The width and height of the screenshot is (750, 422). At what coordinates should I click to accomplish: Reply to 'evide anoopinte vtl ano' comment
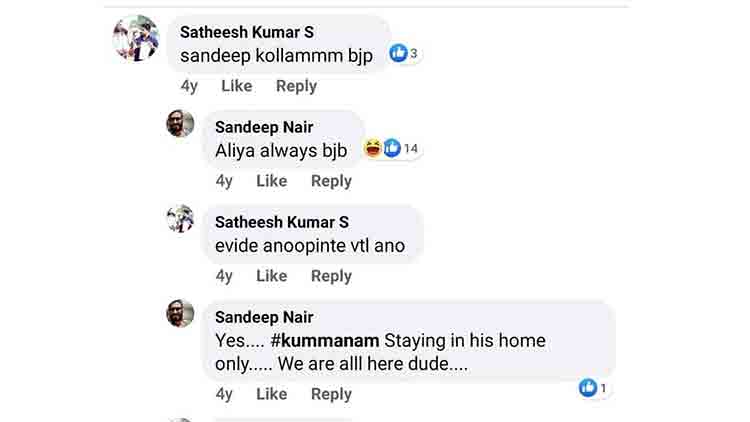331,276
